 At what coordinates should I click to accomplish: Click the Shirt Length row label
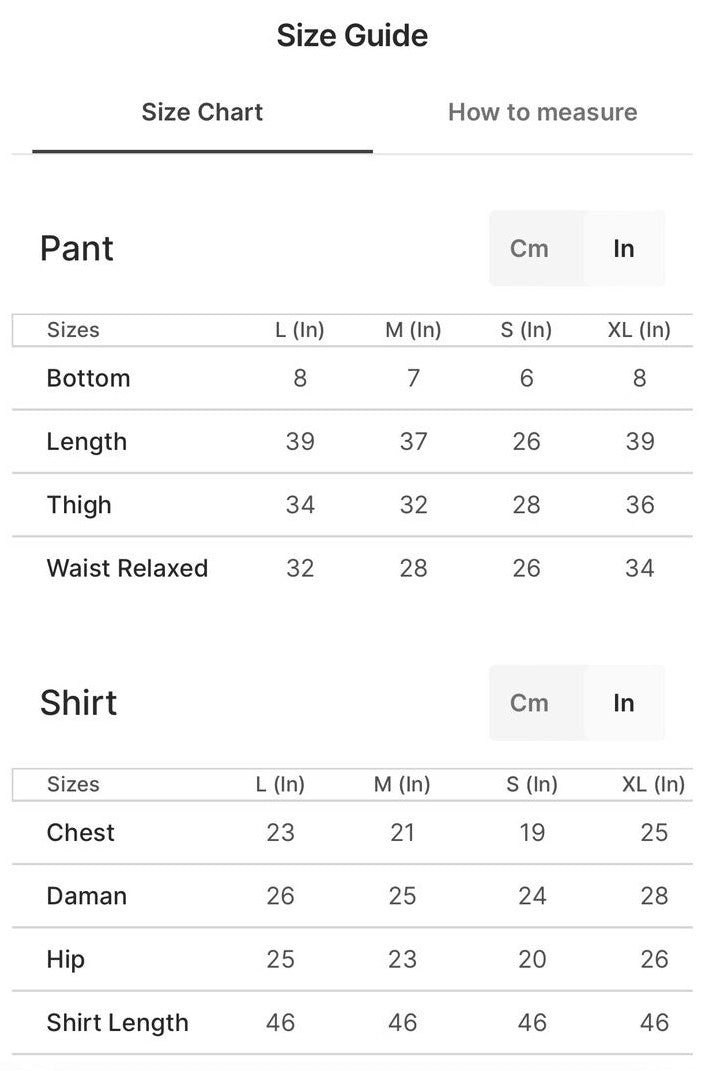click(117, 1022)
